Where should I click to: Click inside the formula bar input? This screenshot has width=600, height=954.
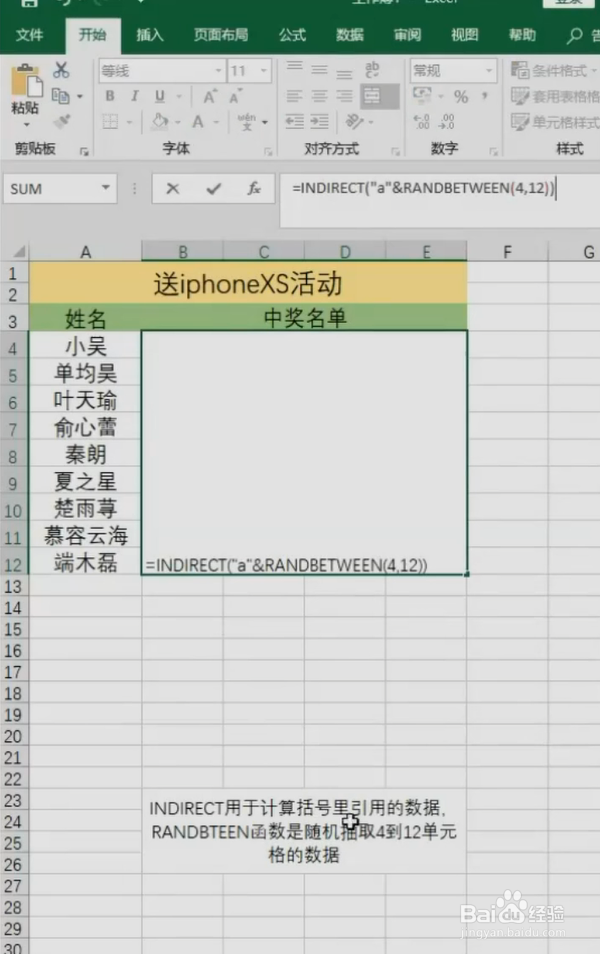439,200
